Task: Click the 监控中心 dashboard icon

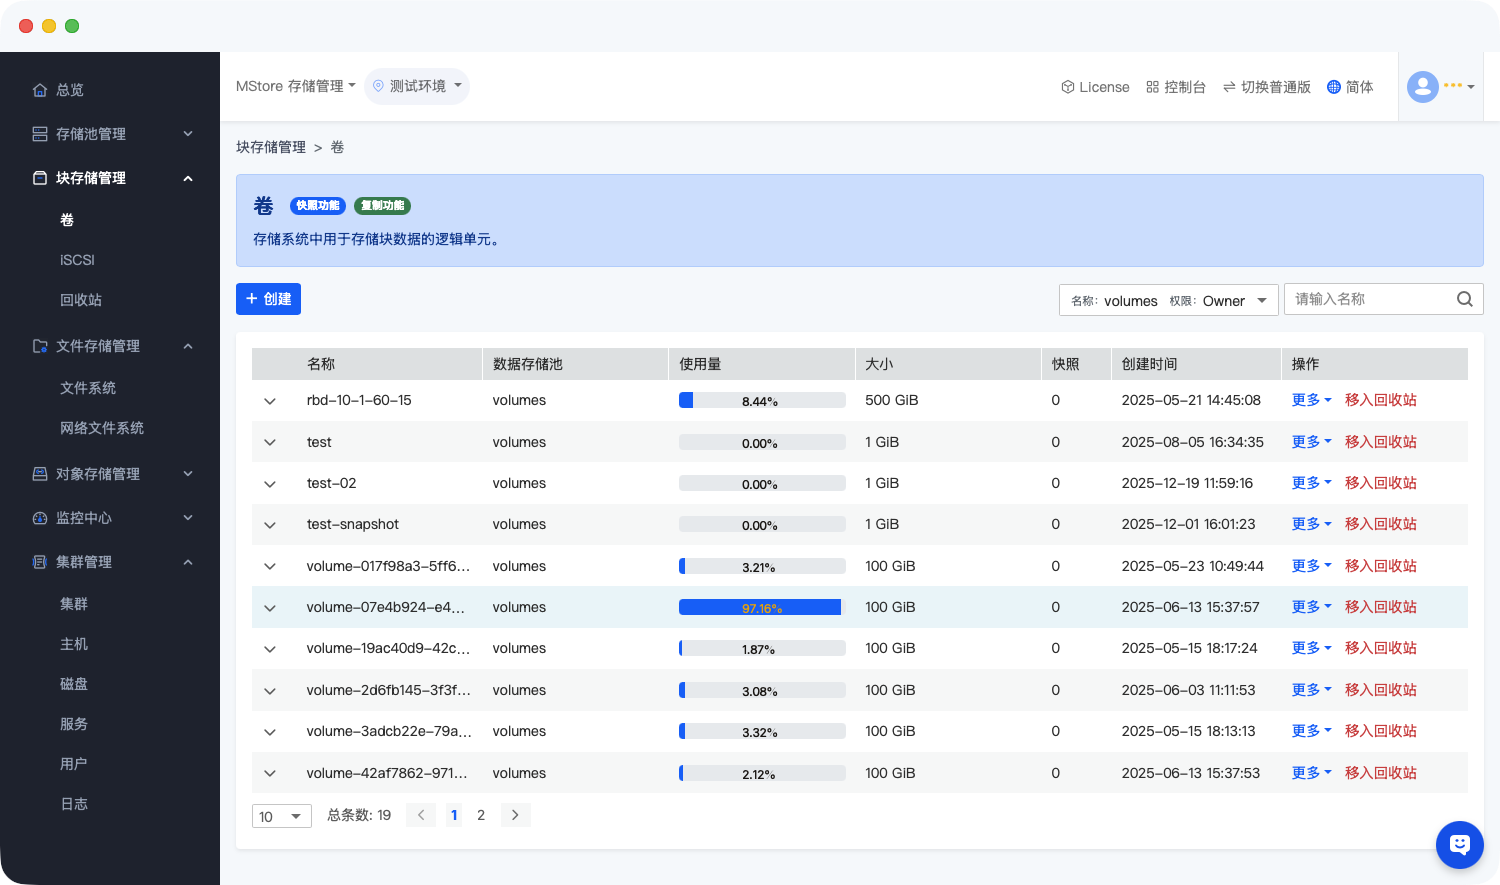Action: (40, 518)
